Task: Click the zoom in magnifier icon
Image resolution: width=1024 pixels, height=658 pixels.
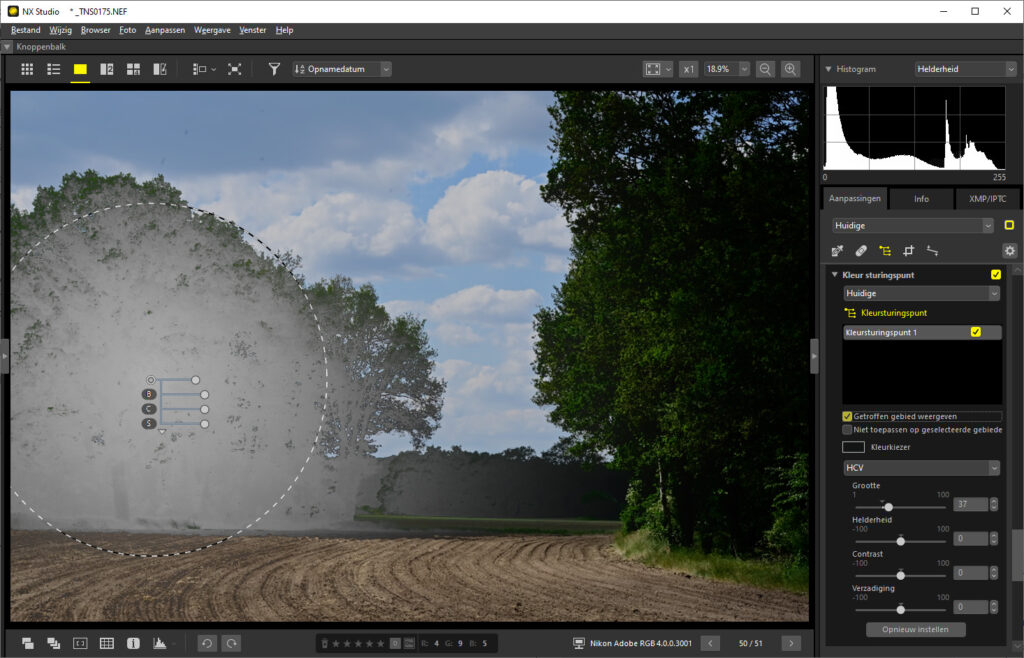Action: pos(791,69)
